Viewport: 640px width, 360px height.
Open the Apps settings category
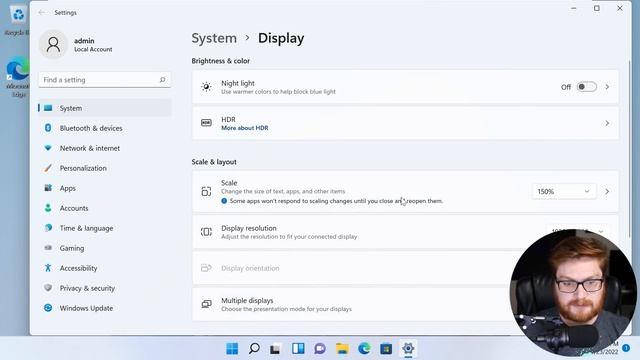104,188
